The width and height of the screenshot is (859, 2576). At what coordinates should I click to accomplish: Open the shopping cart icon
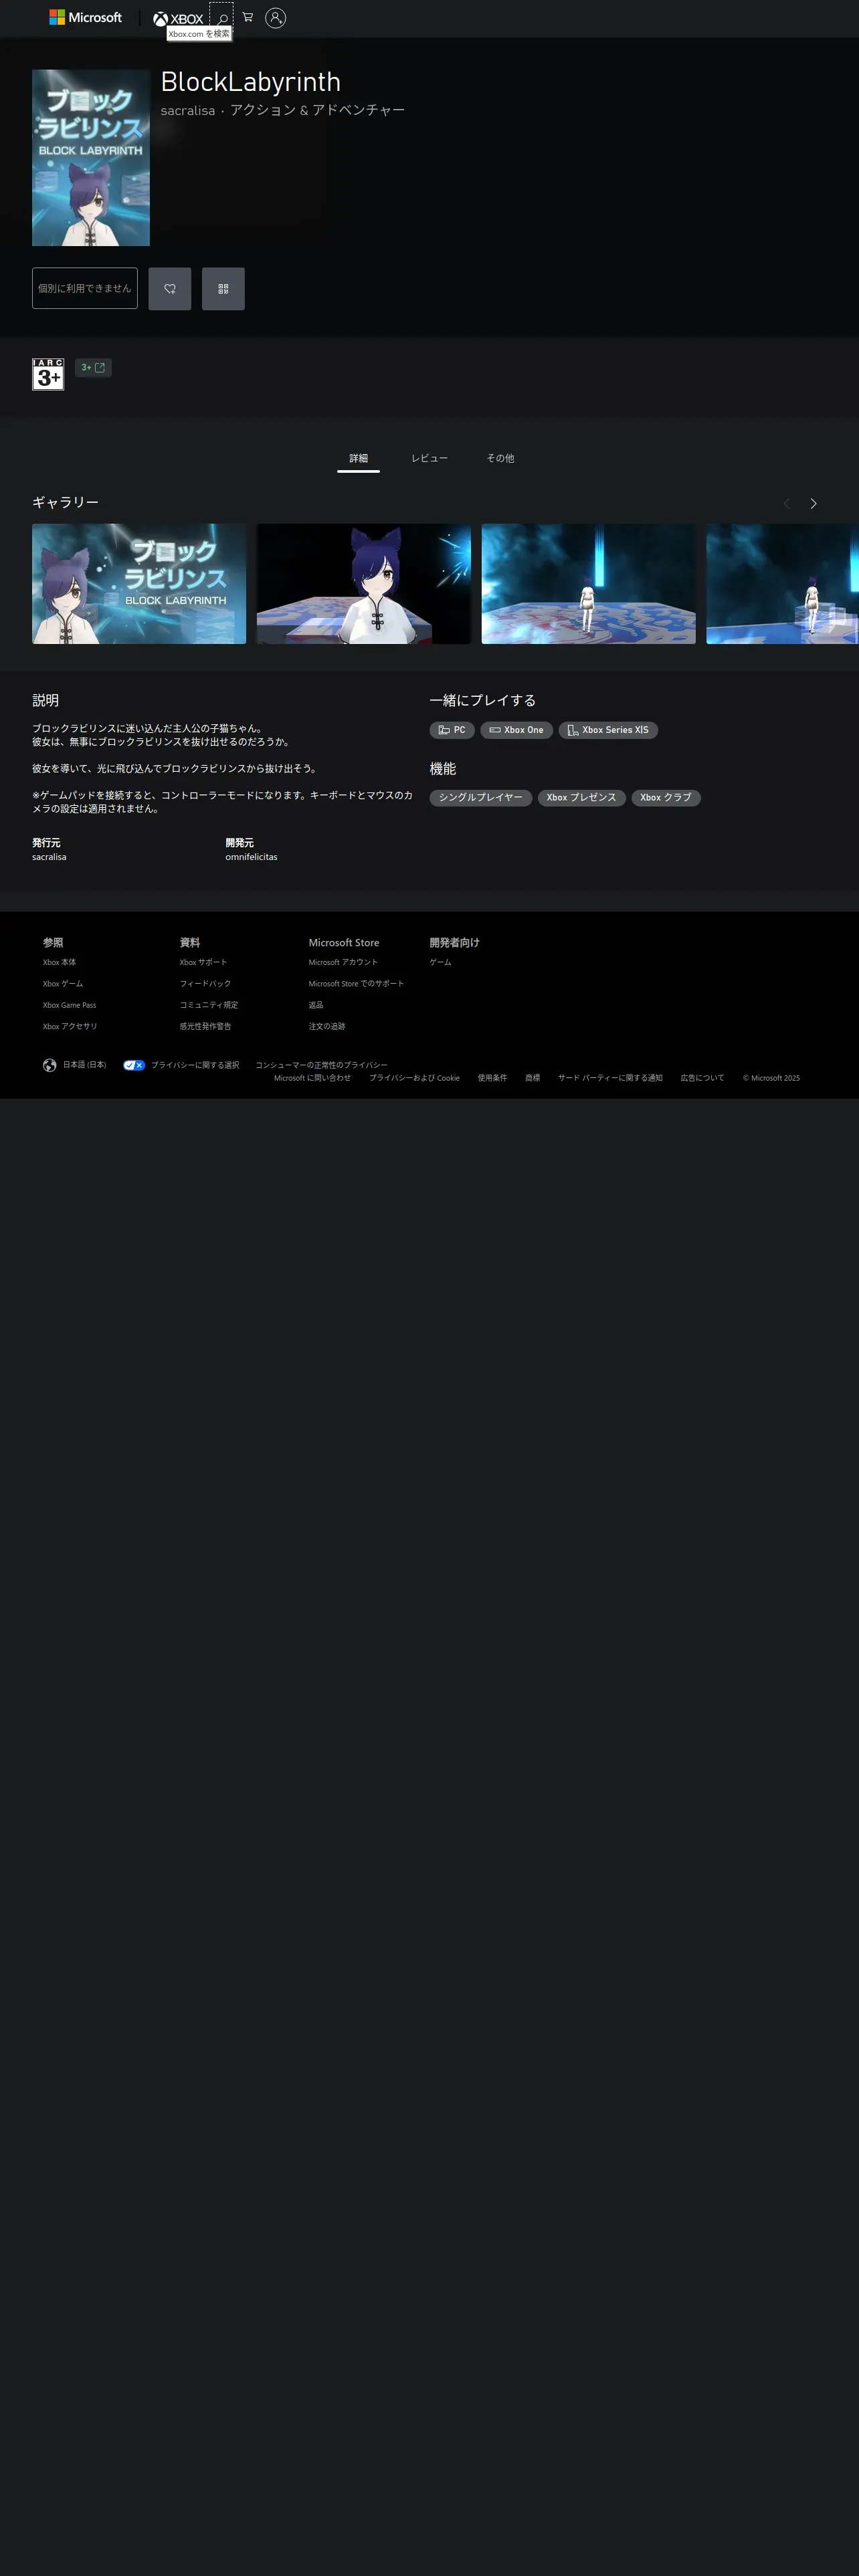248,17
